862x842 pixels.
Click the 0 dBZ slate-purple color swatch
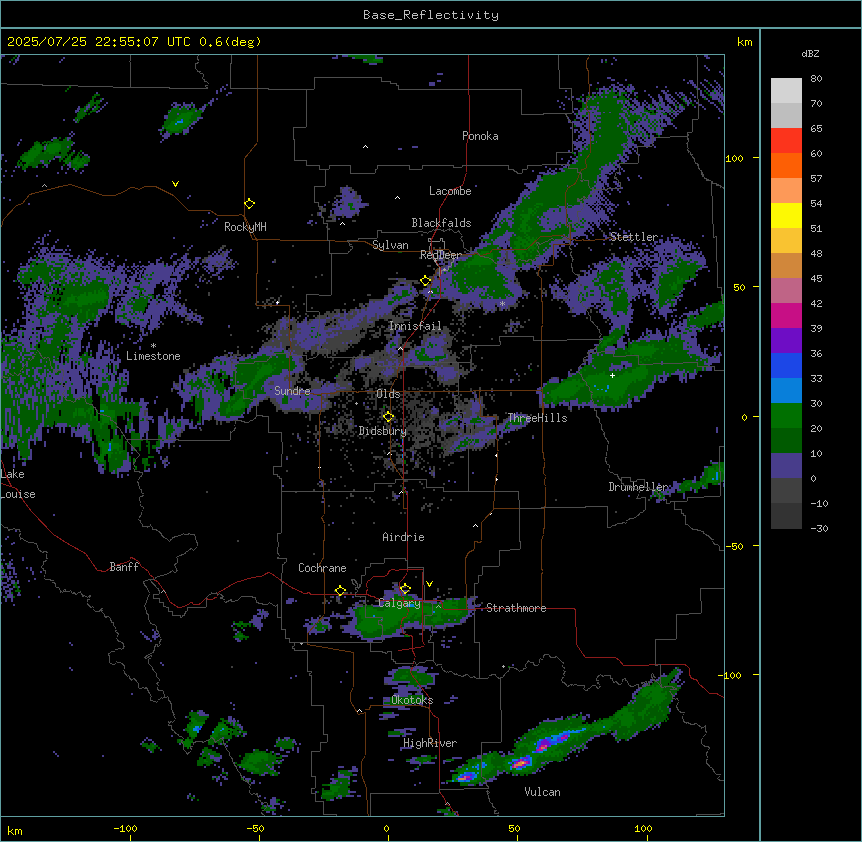(x=786, y=466)
